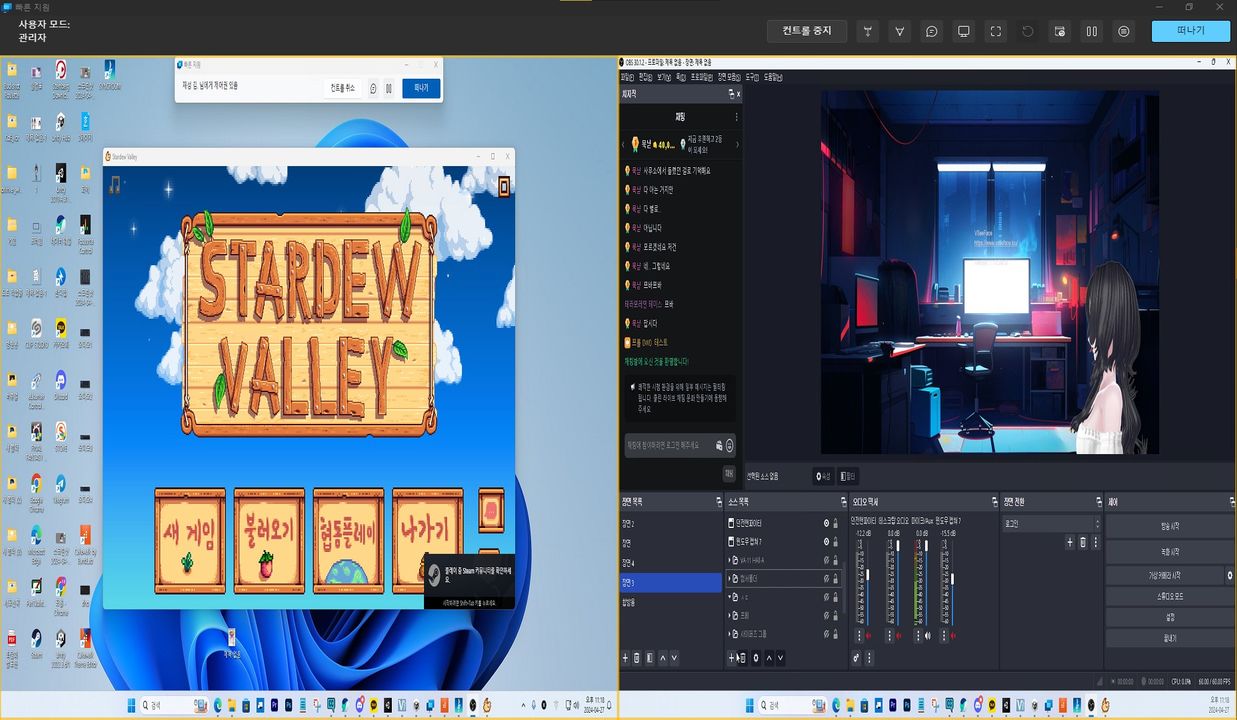Screen dimensions: 1237x720
Task: Open the 프로파일 menu in OBS
Action: tap(701, 76)
